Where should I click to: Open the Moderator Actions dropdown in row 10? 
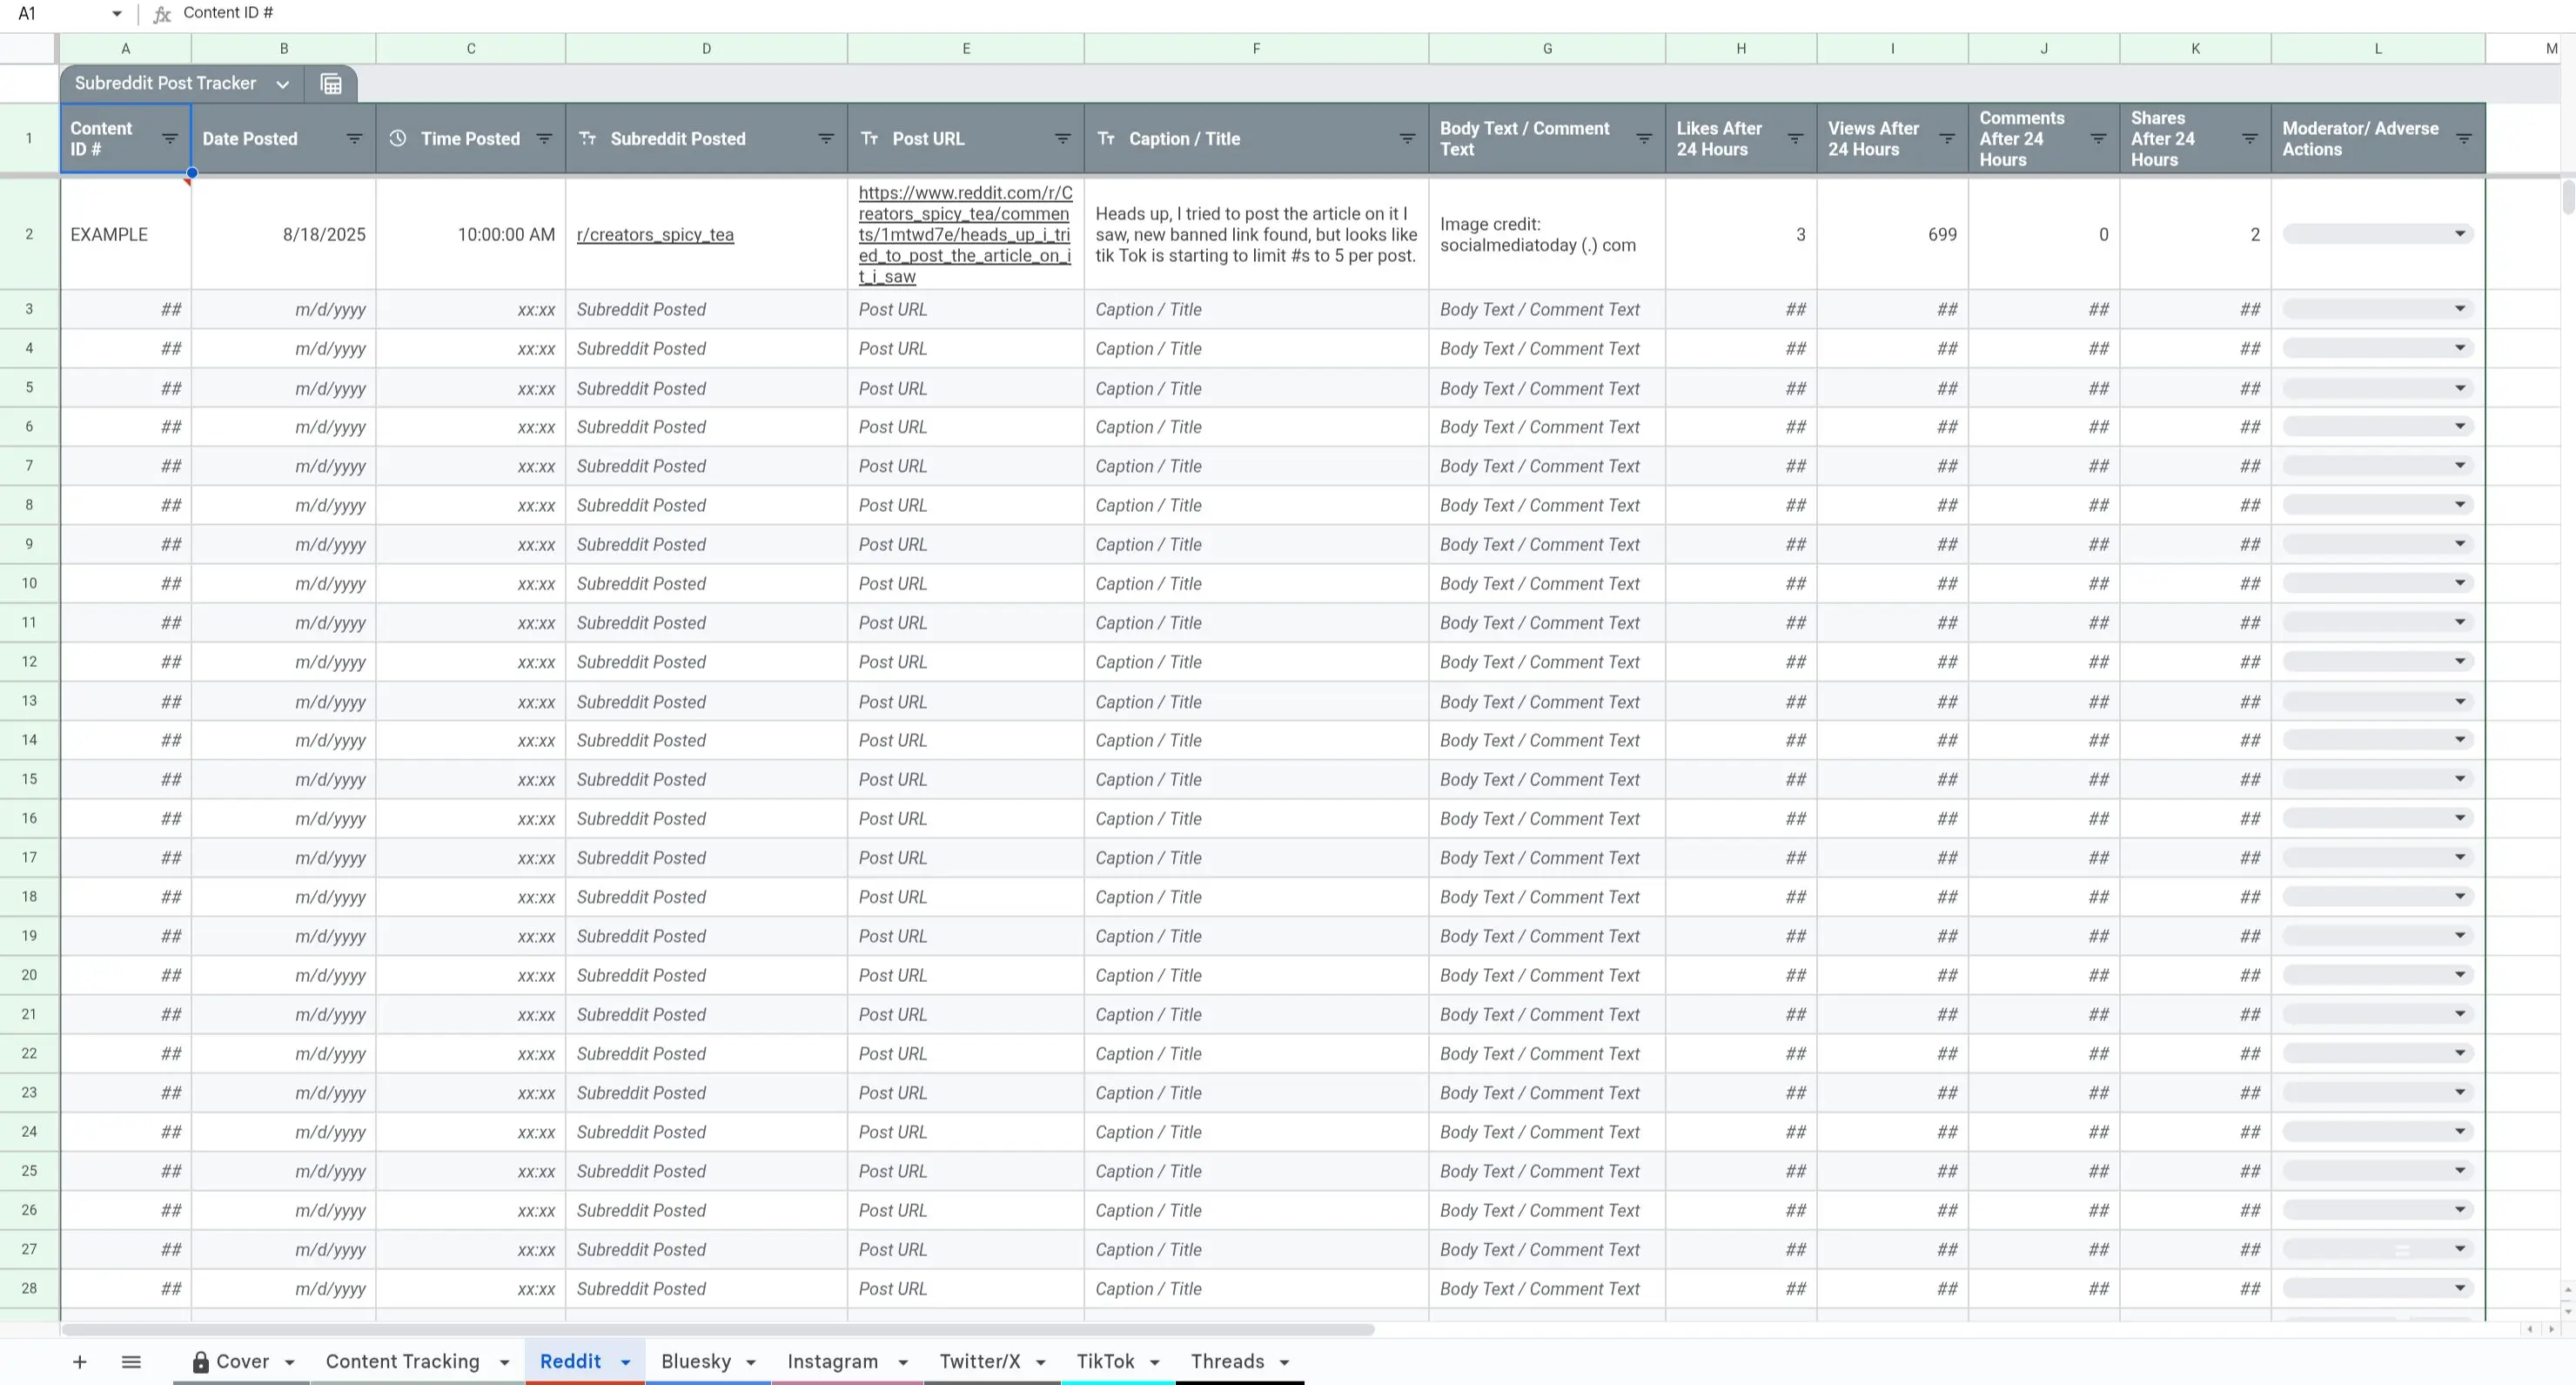click(2459, 583)
